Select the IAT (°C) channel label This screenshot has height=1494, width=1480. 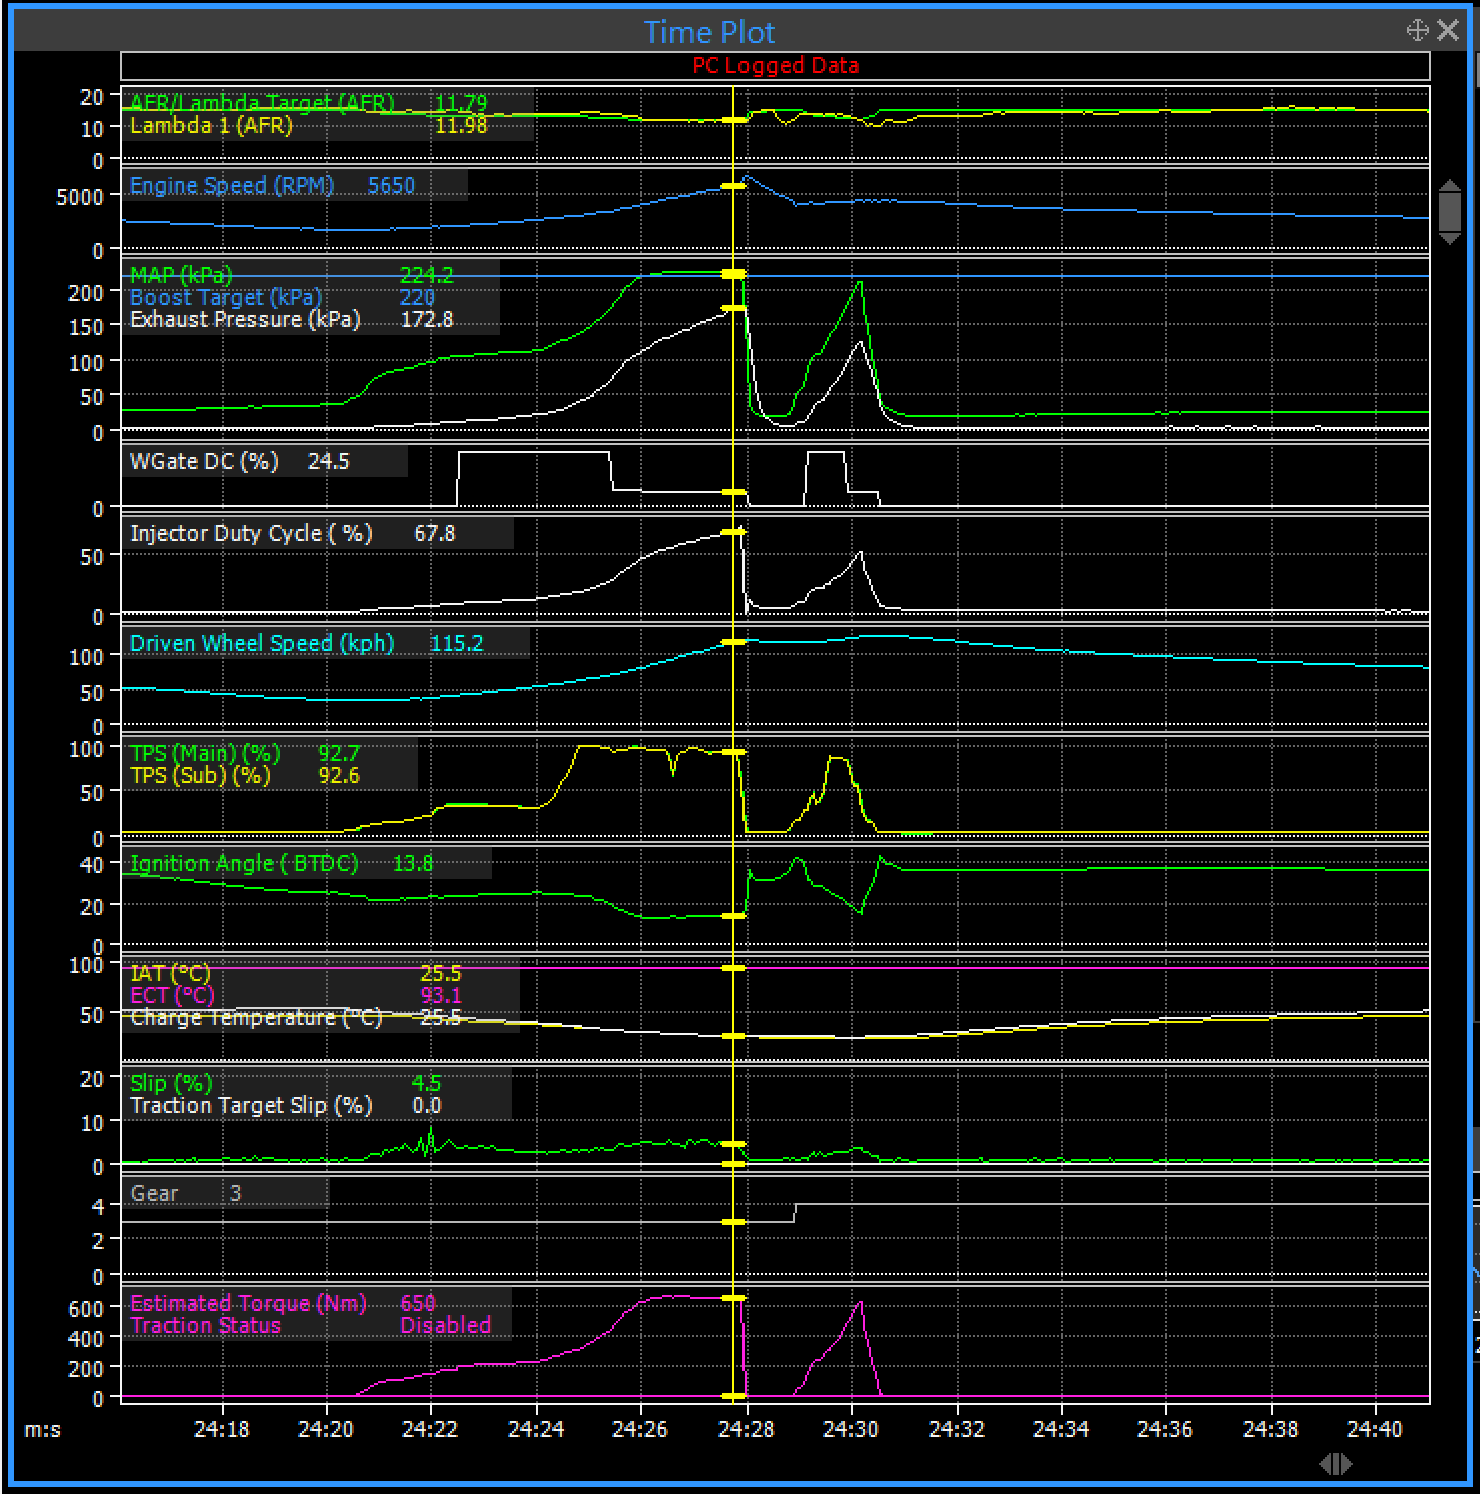[170, 973]
